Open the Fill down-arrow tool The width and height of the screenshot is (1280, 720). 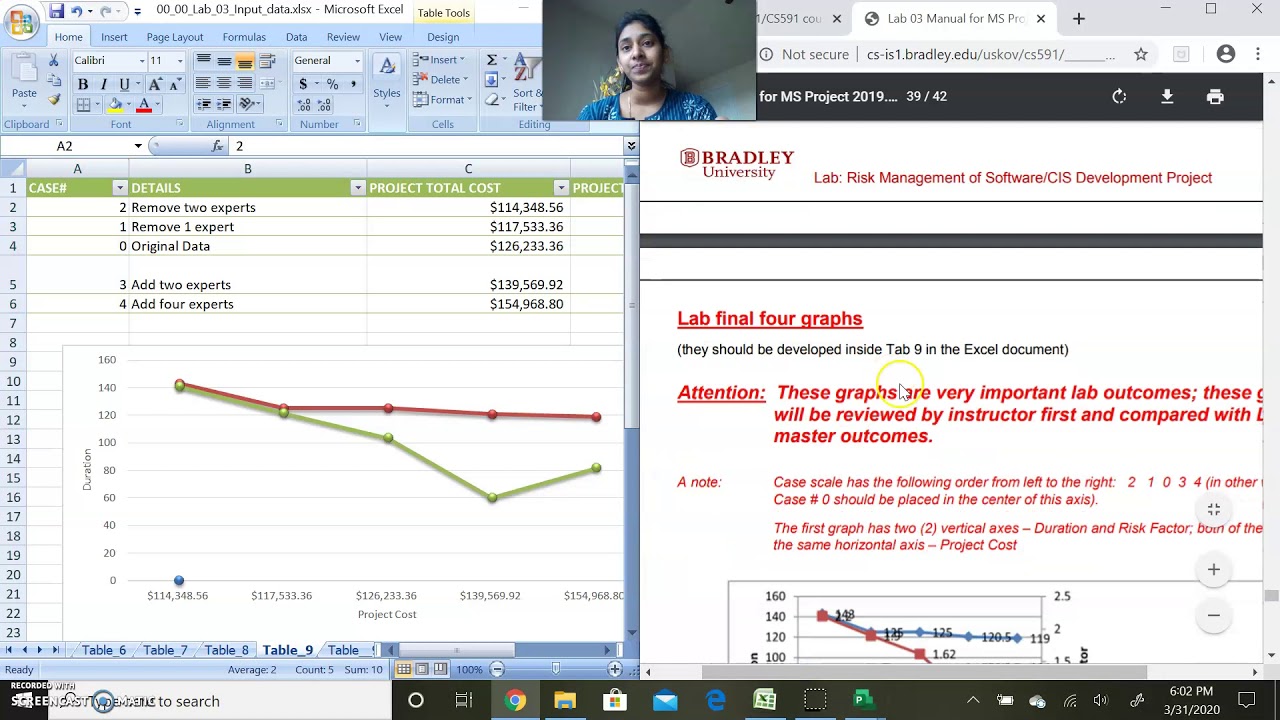491,80
